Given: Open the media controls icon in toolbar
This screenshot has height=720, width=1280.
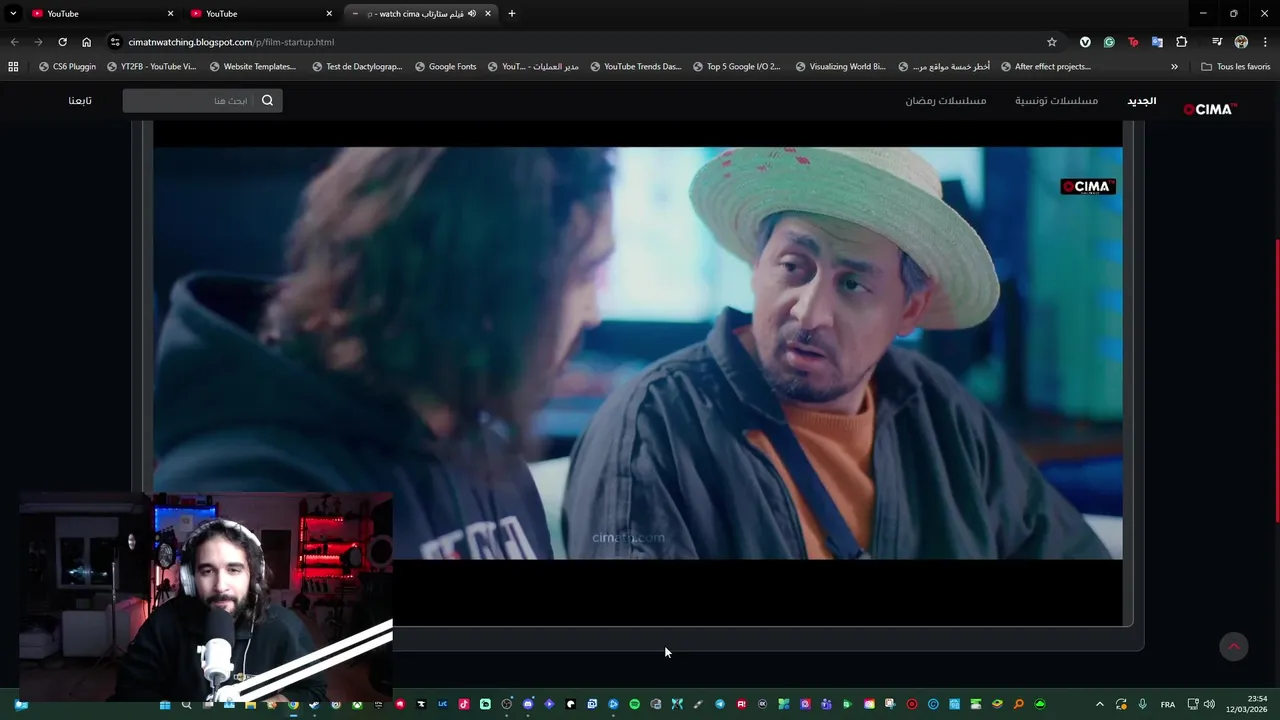Looking at the screenshot, I should point(1217,42).
